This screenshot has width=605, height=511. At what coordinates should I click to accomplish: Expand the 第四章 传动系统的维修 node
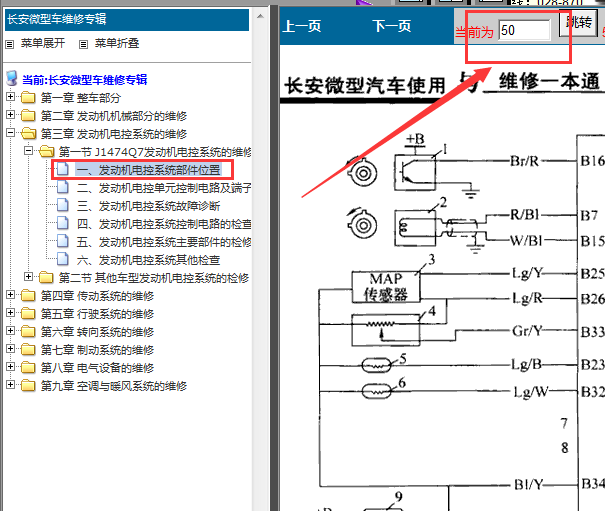[10, 294]
